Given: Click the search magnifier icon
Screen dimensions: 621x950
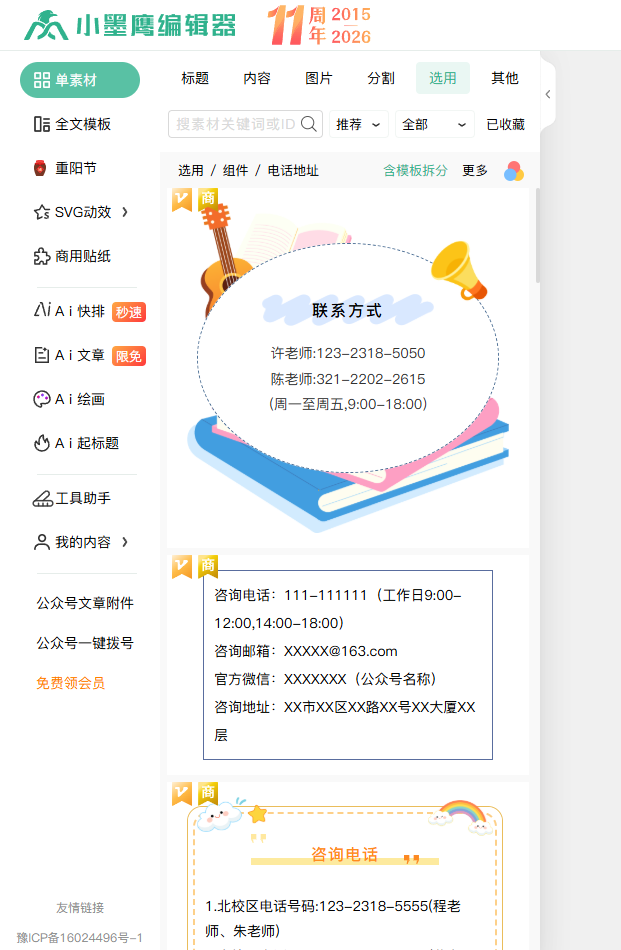Looking at the screenshot, I should (309, 124).
